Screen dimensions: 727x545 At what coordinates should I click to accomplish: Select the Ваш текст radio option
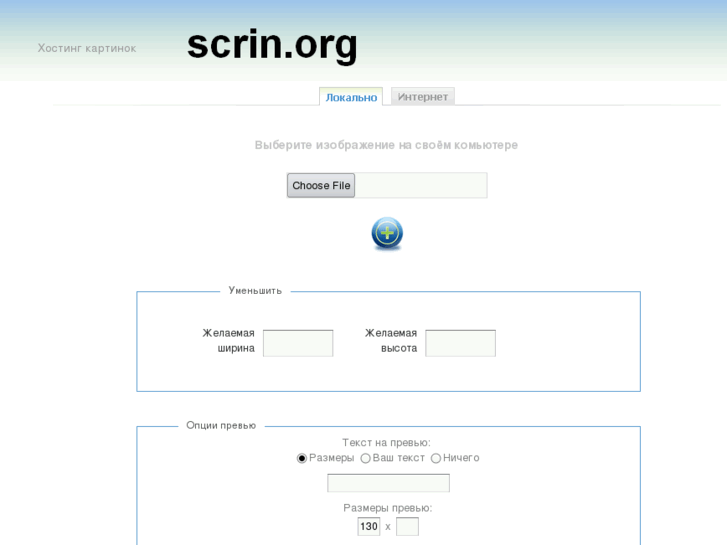click(365, 458)
